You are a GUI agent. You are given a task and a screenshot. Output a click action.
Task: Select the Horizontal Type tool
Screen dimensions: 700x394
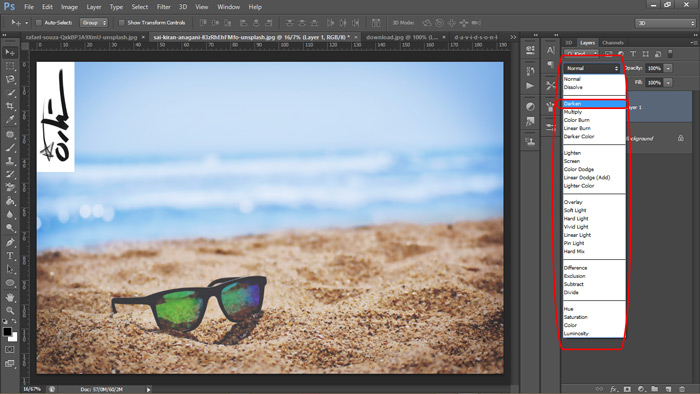click(10, 256)
